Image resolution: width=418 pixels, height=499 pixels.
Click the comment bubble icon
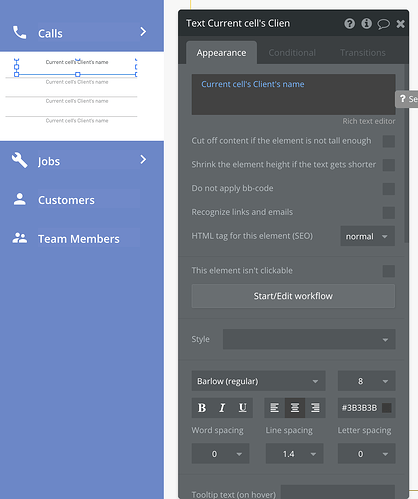click(383, 24)
